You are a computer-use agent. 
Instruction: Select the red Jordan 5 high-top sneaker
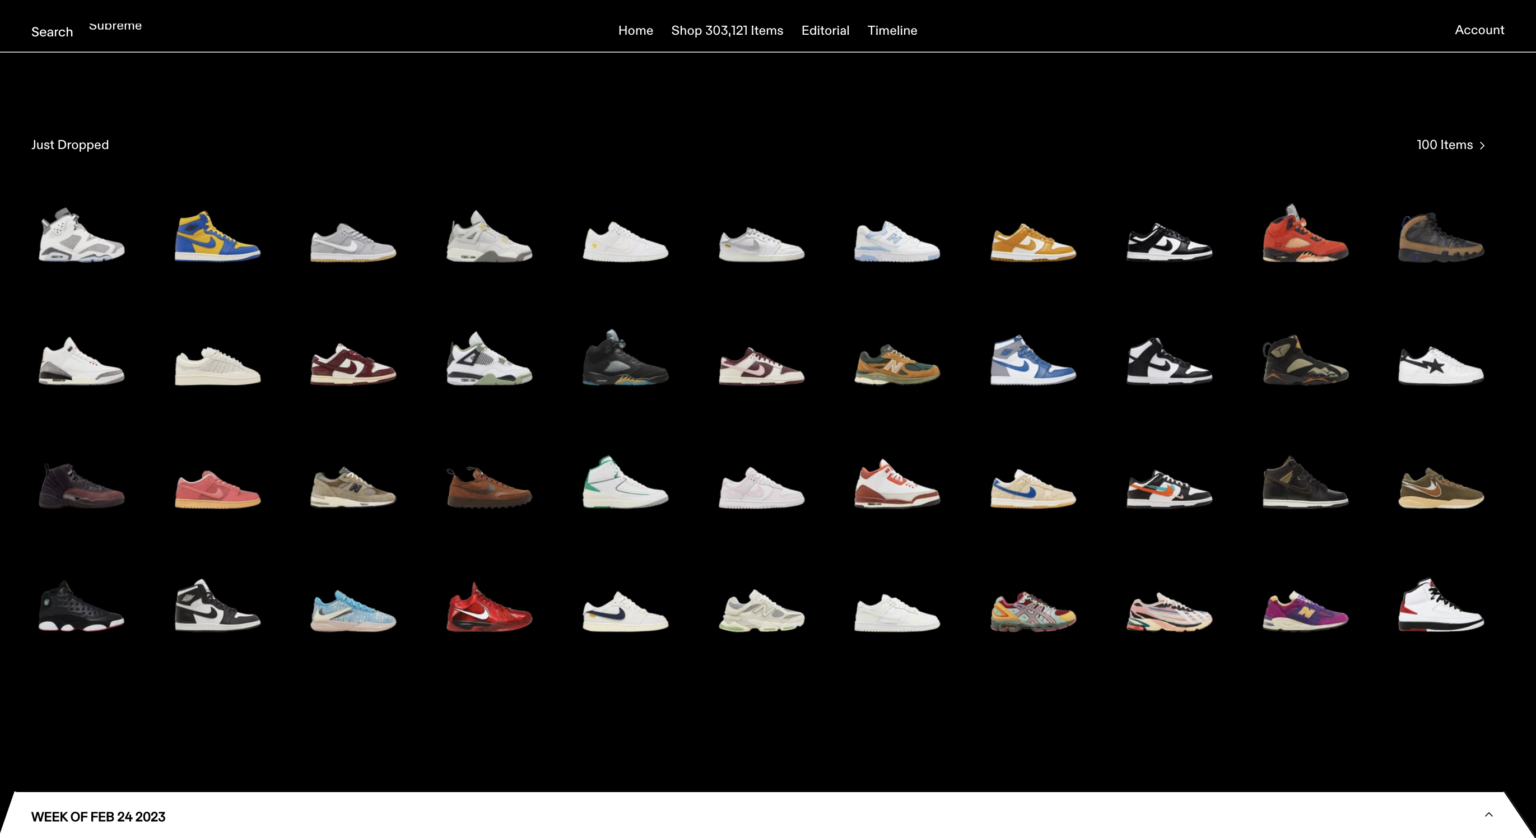(1305, 235)
